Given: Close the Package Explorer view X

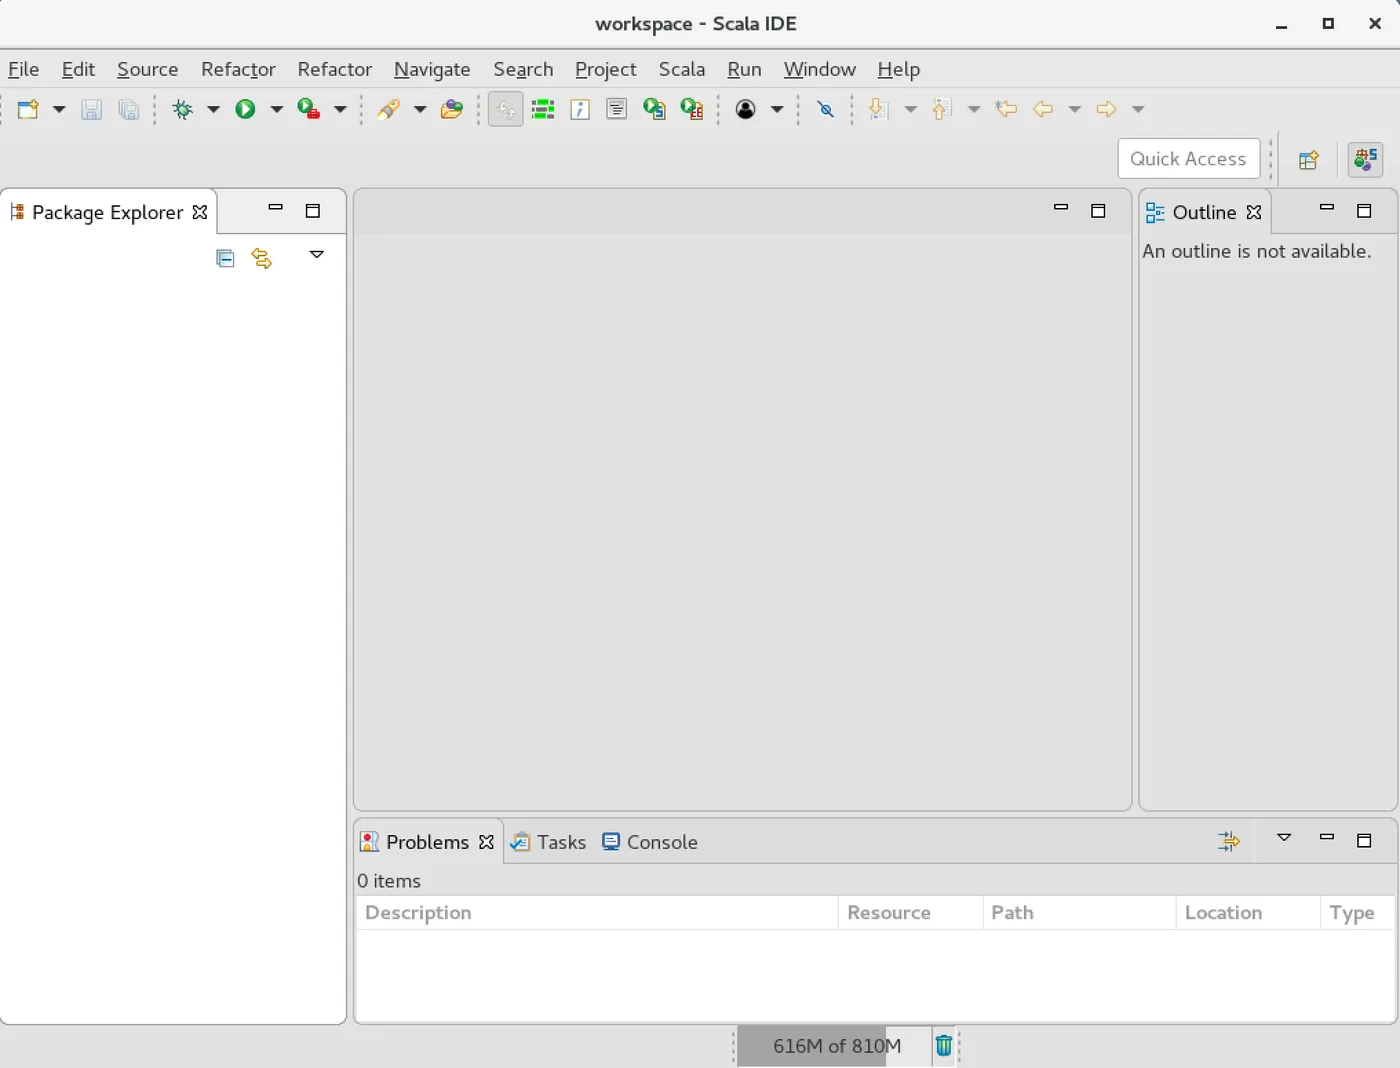Looking at the screenshot, I should (200, 212).
